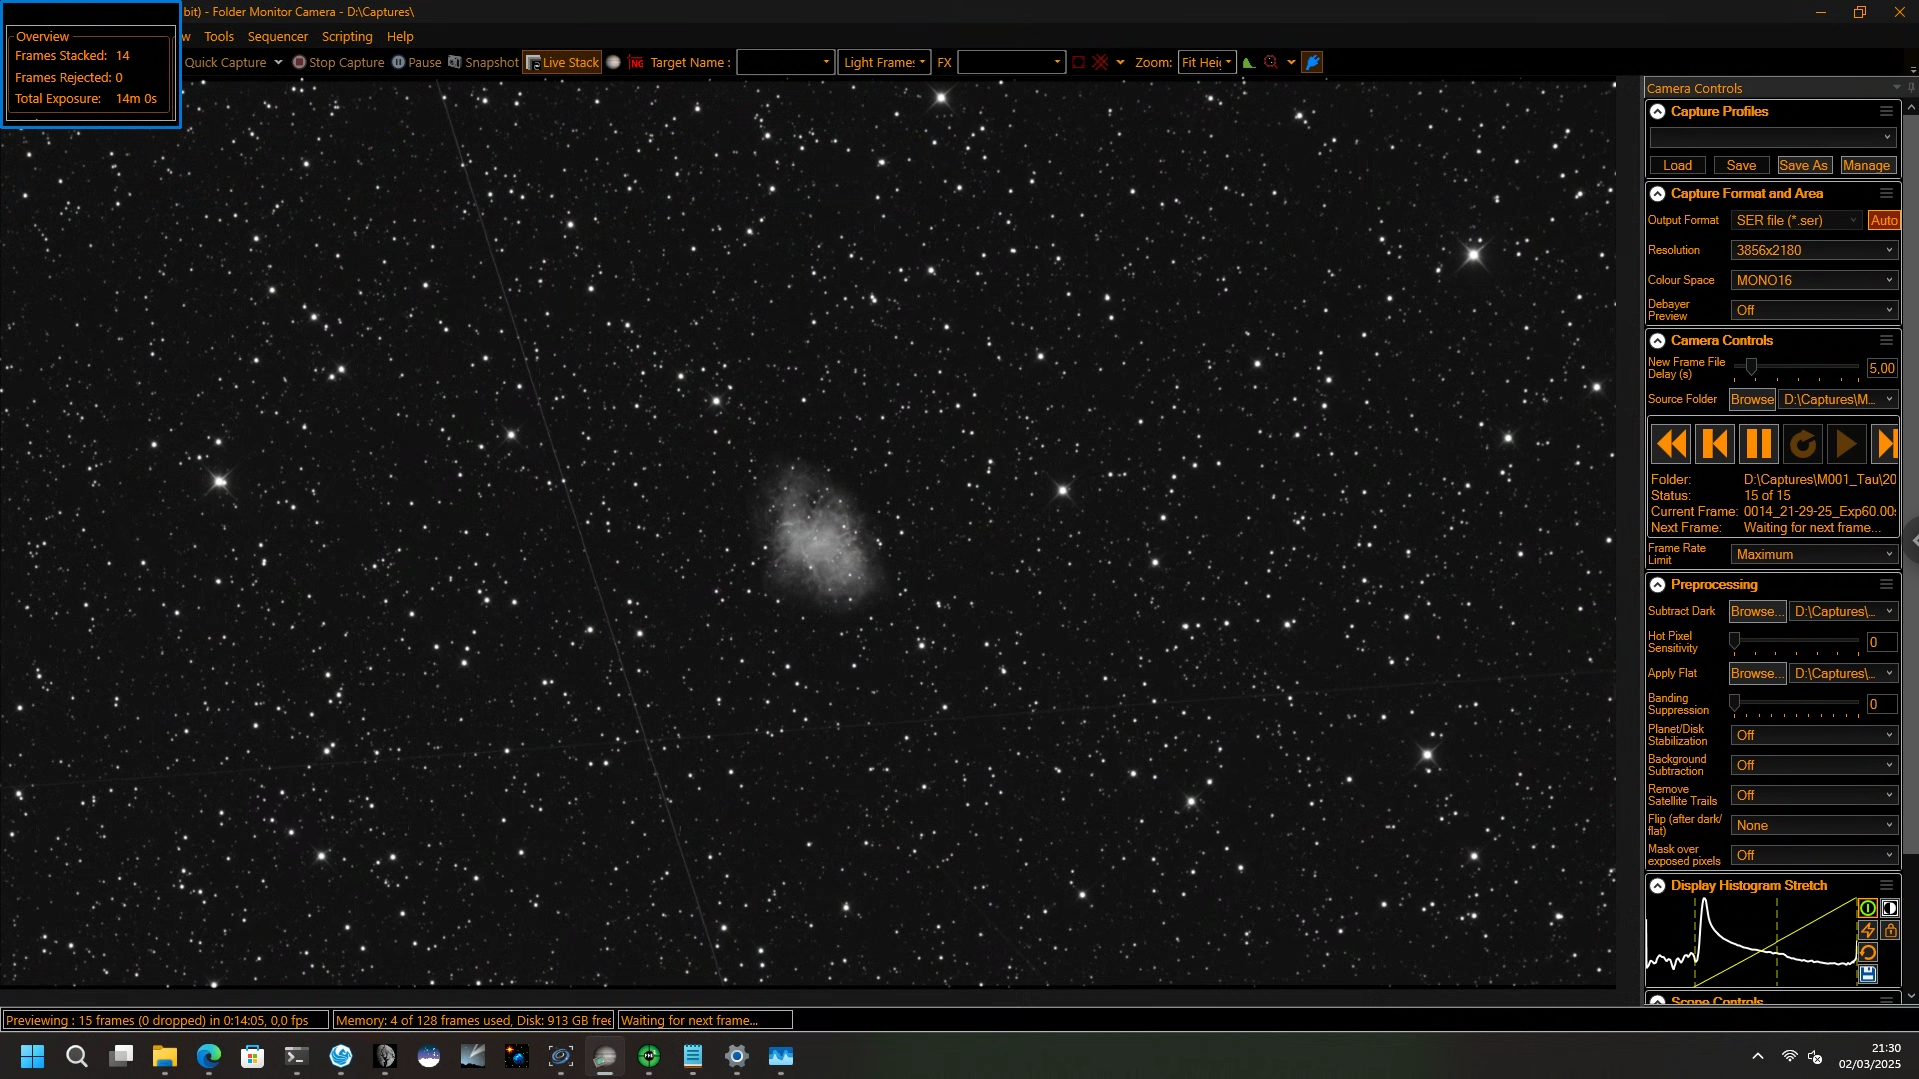Click the Manage capture profiles button

click(x=1866, y=165)
